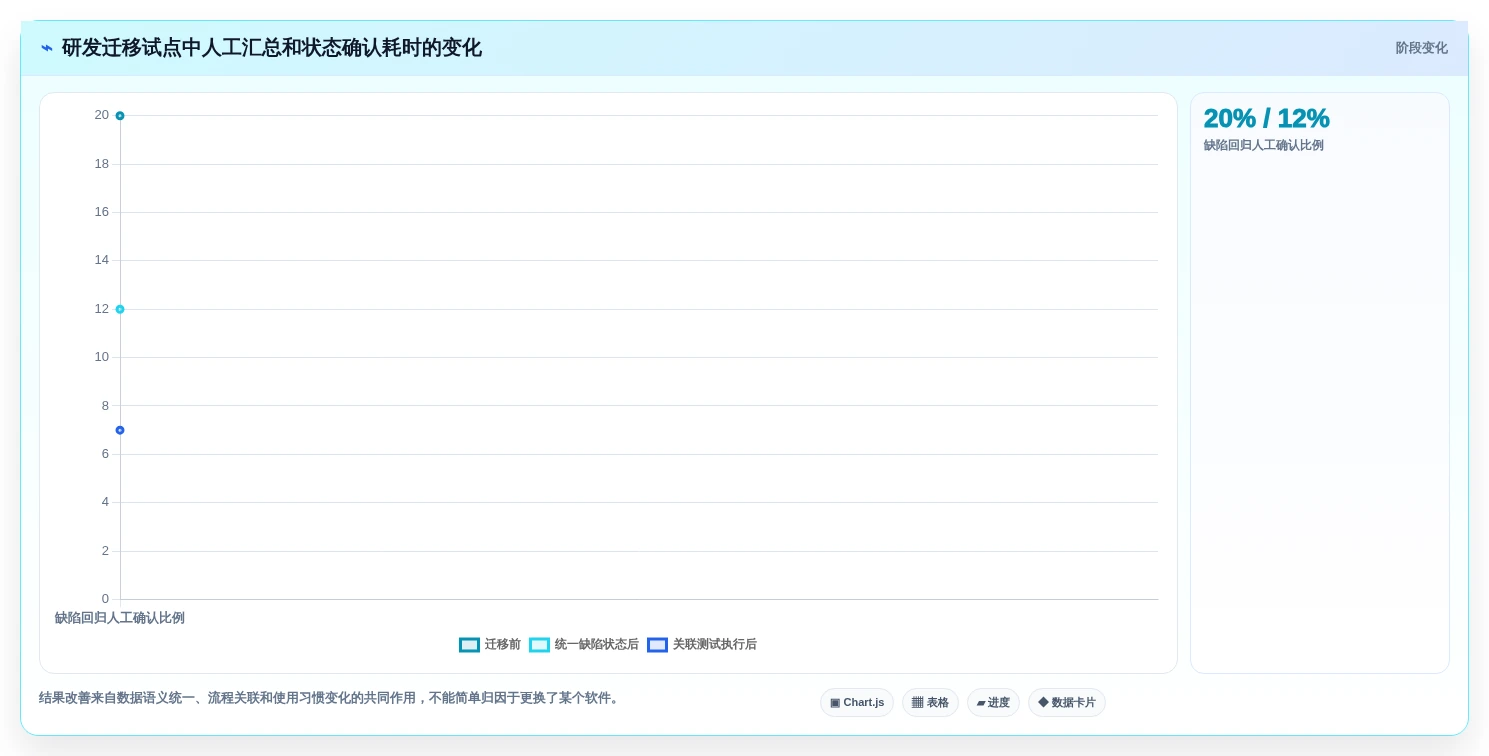
Task: Select the Chart.js tag chip
Action: 857,703
